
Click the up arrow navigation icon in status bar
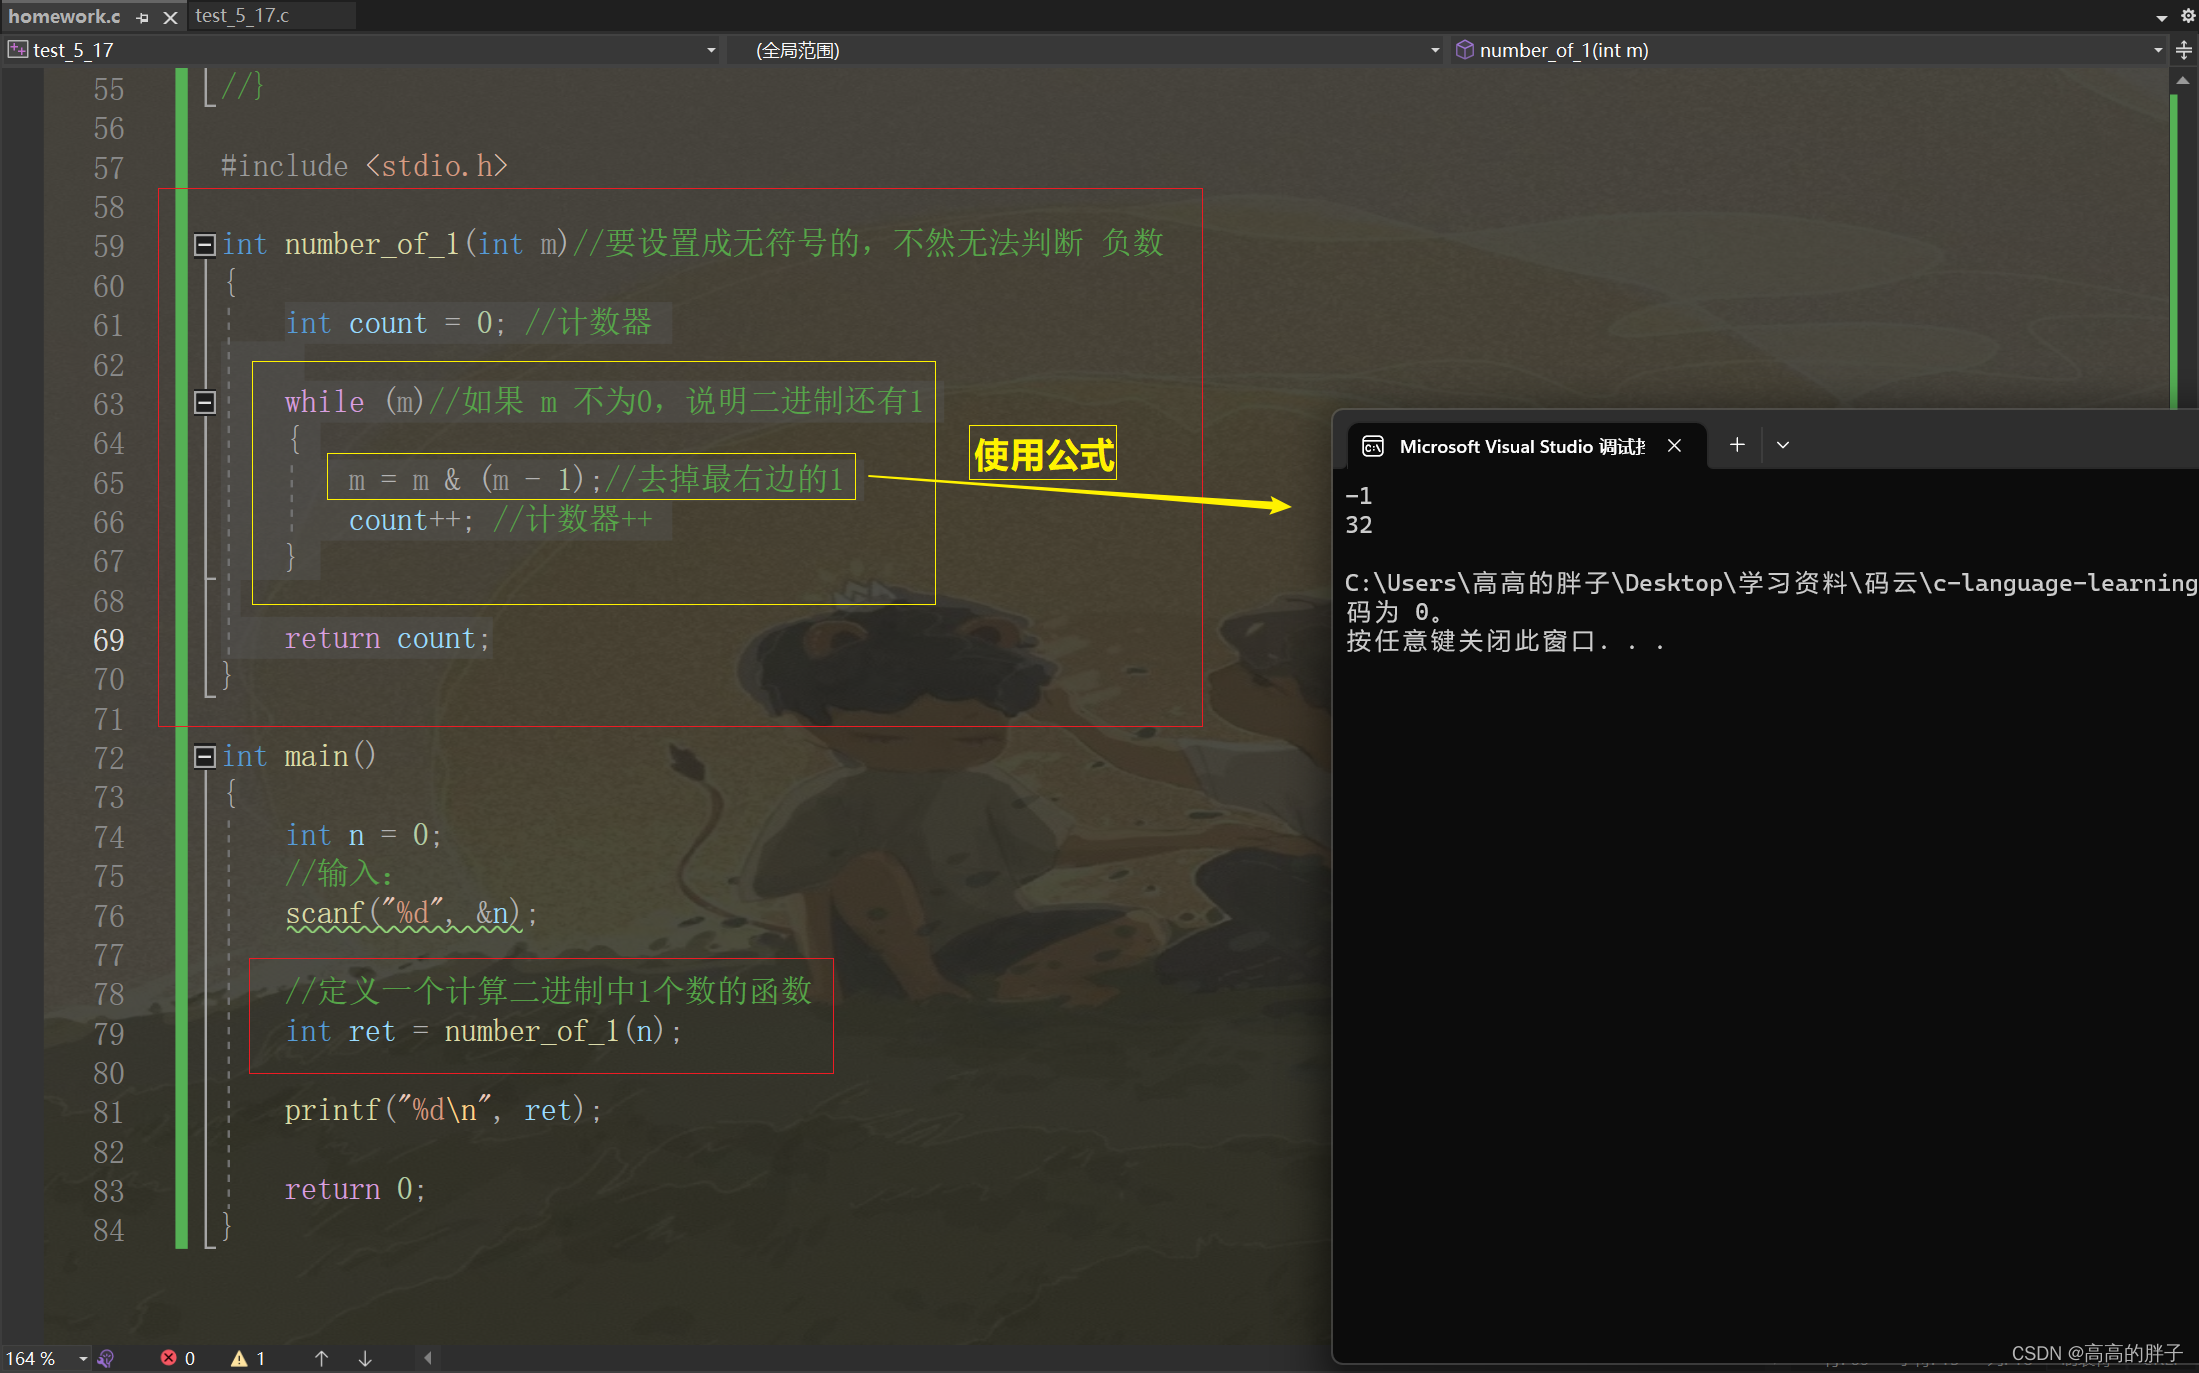[322, 1357]
